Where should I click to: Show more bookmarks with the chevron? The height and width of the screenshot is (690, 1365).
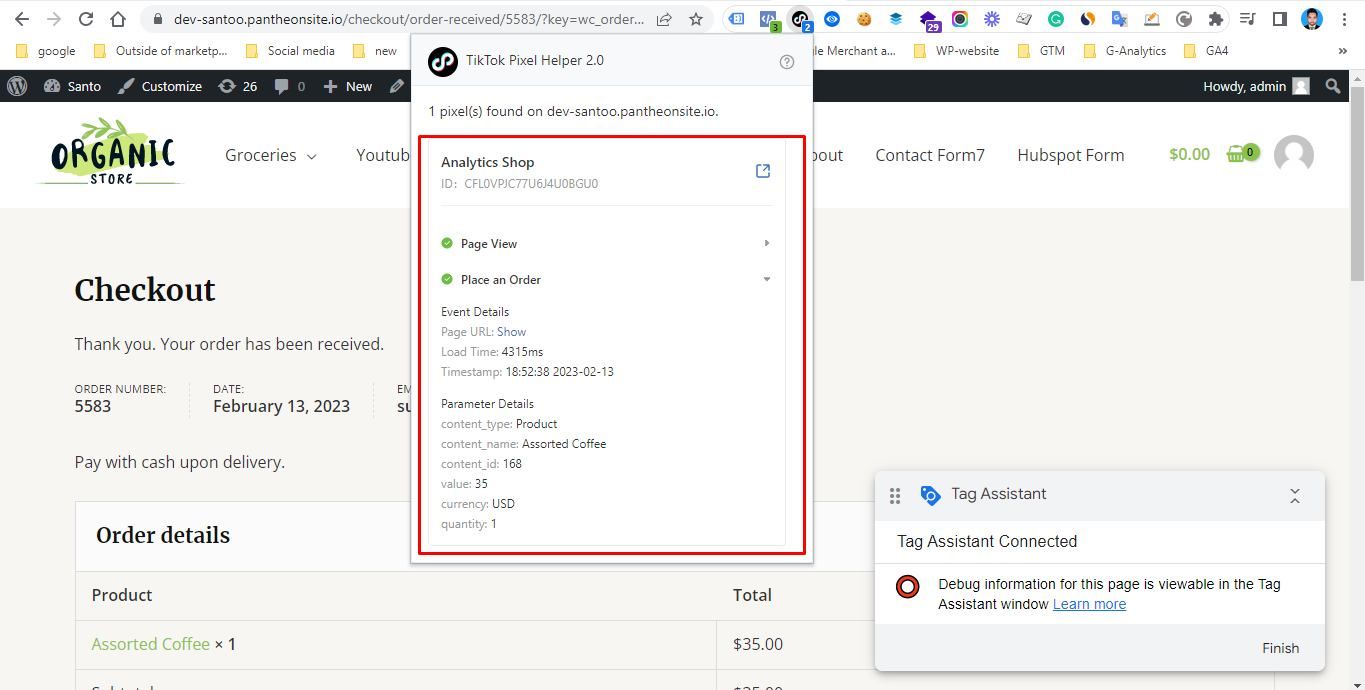coord(1342,51)
